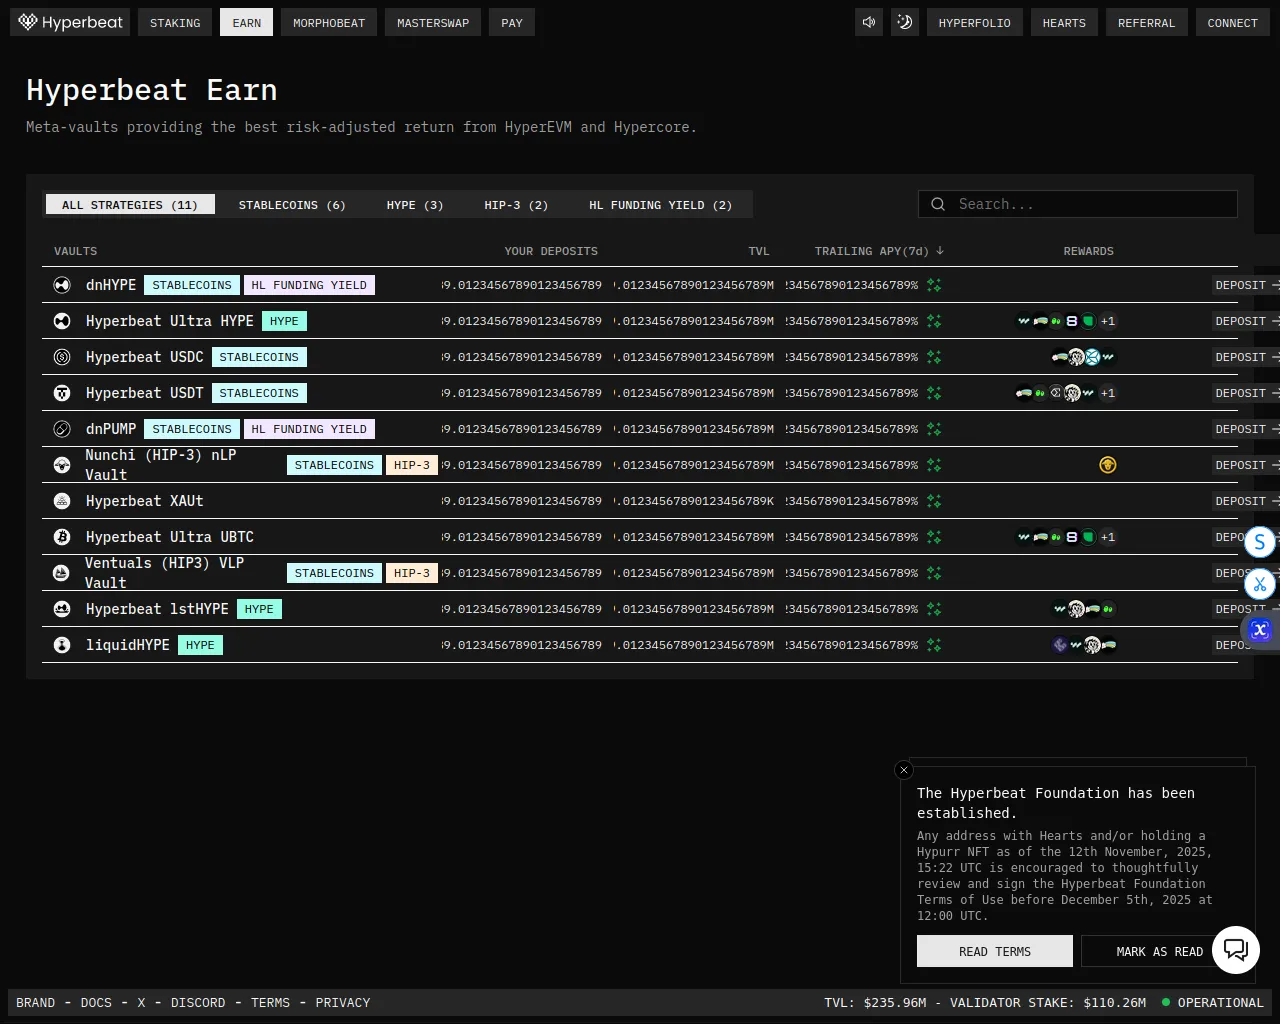Image resolution: width=1280 pixels, height=1024 pixels.
Task: Click the Hyperbeat XAUt vault icon
Action: pos(62,501)
